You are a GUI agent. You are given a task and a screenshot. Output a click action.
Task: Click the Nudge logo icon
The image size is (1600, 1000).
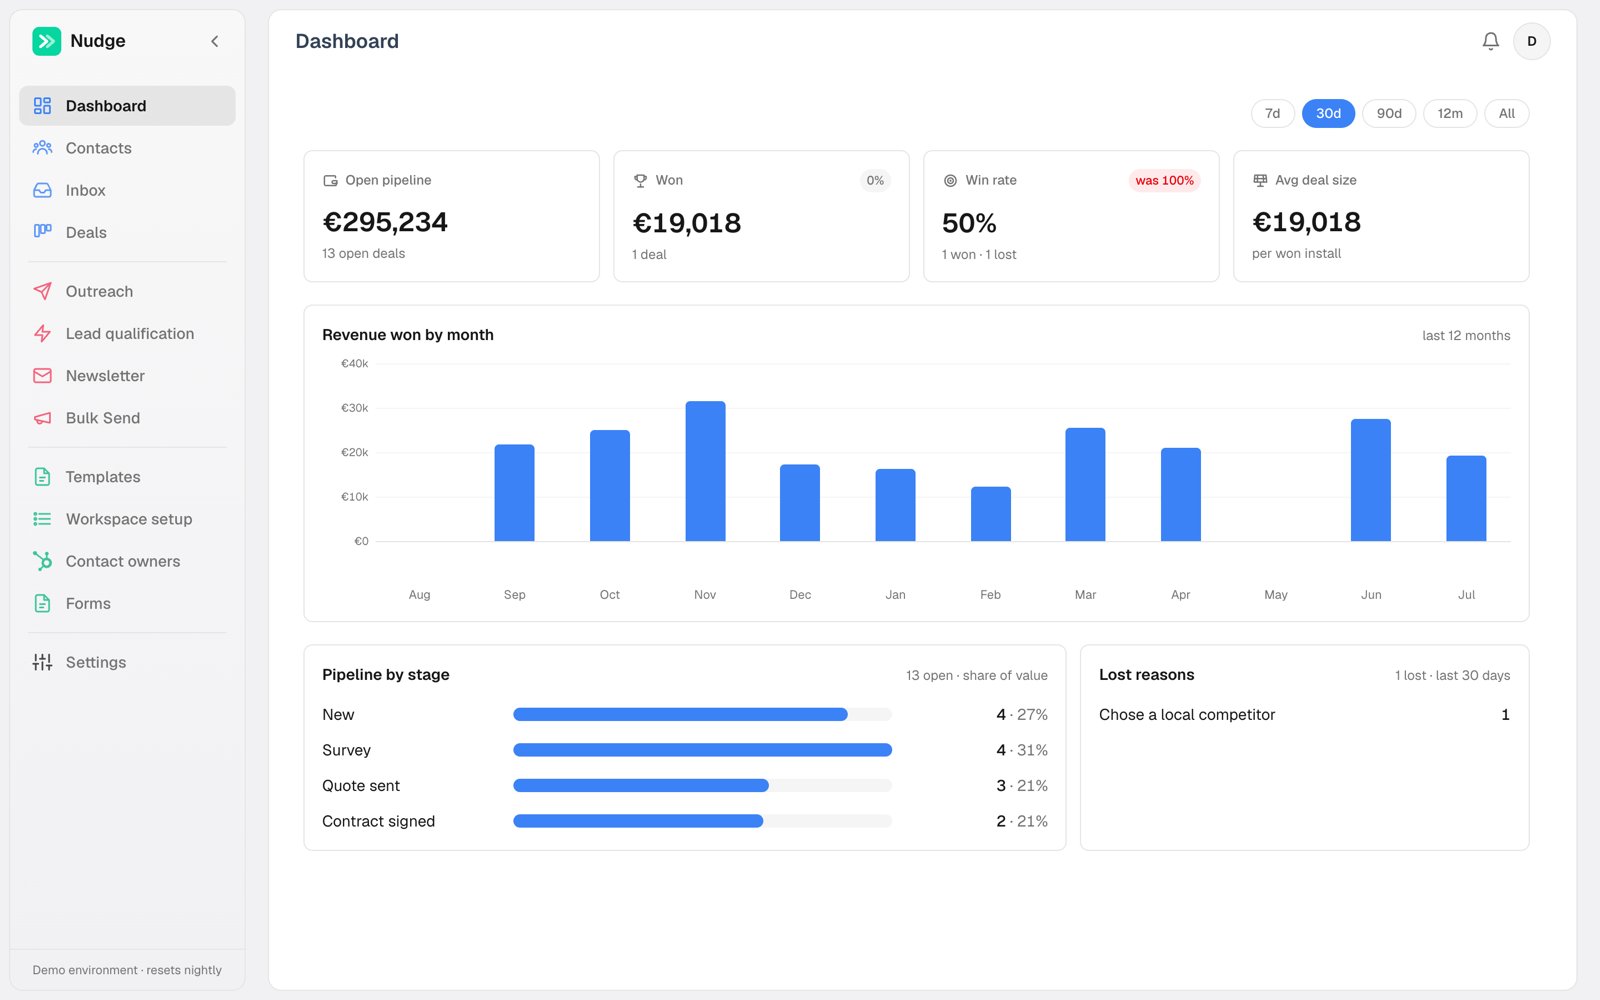(x=46, y=41)
